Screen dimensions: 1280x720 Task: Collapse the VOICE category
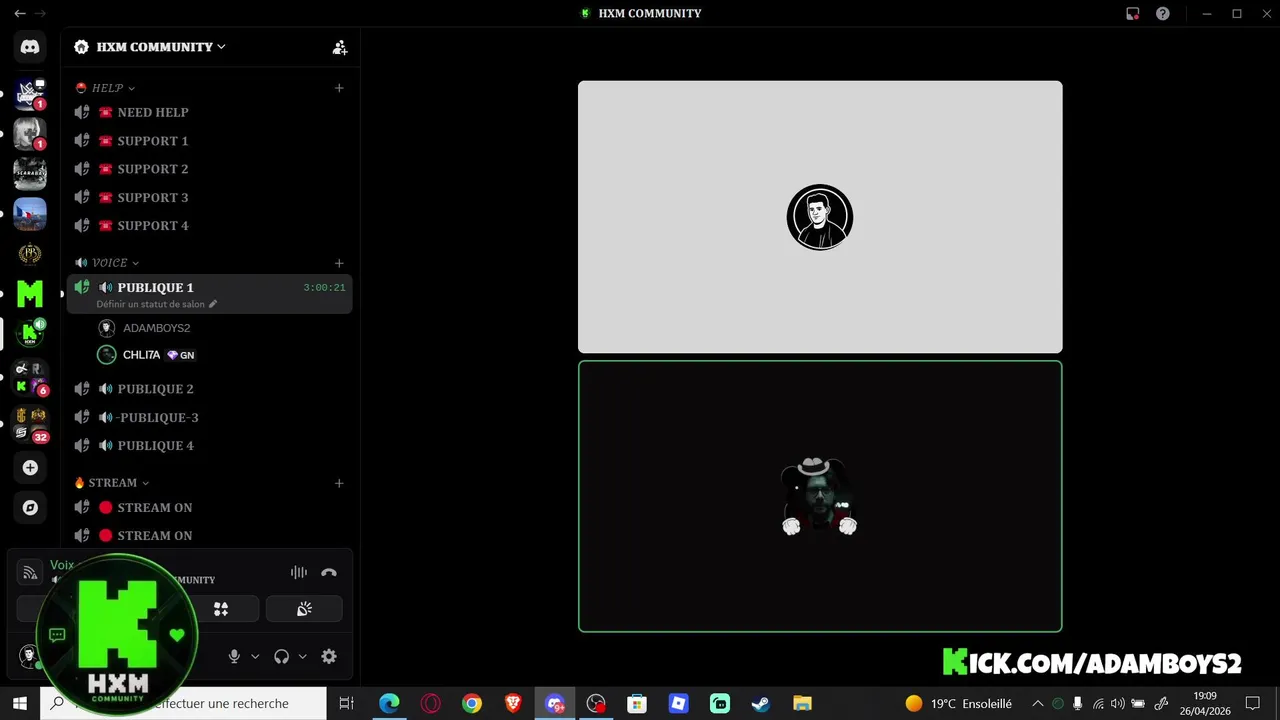pos(108,263)
